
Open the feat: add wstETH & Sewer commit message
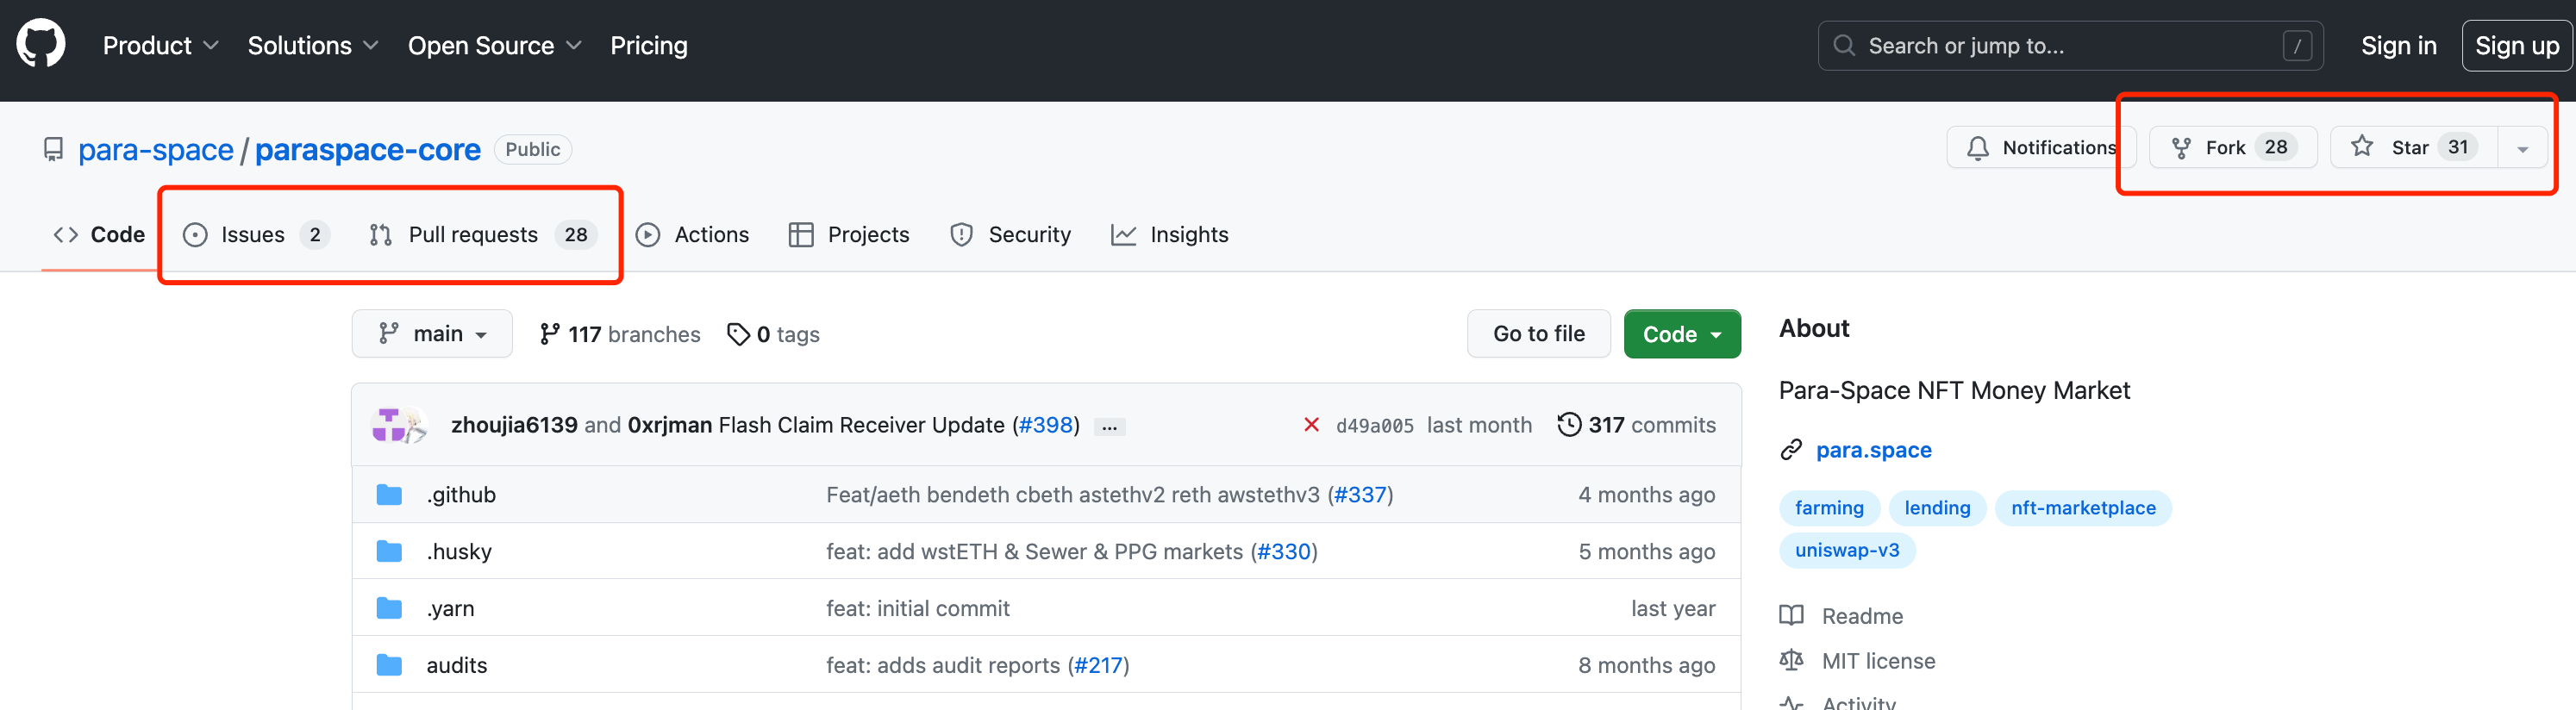click(1034, 552)
